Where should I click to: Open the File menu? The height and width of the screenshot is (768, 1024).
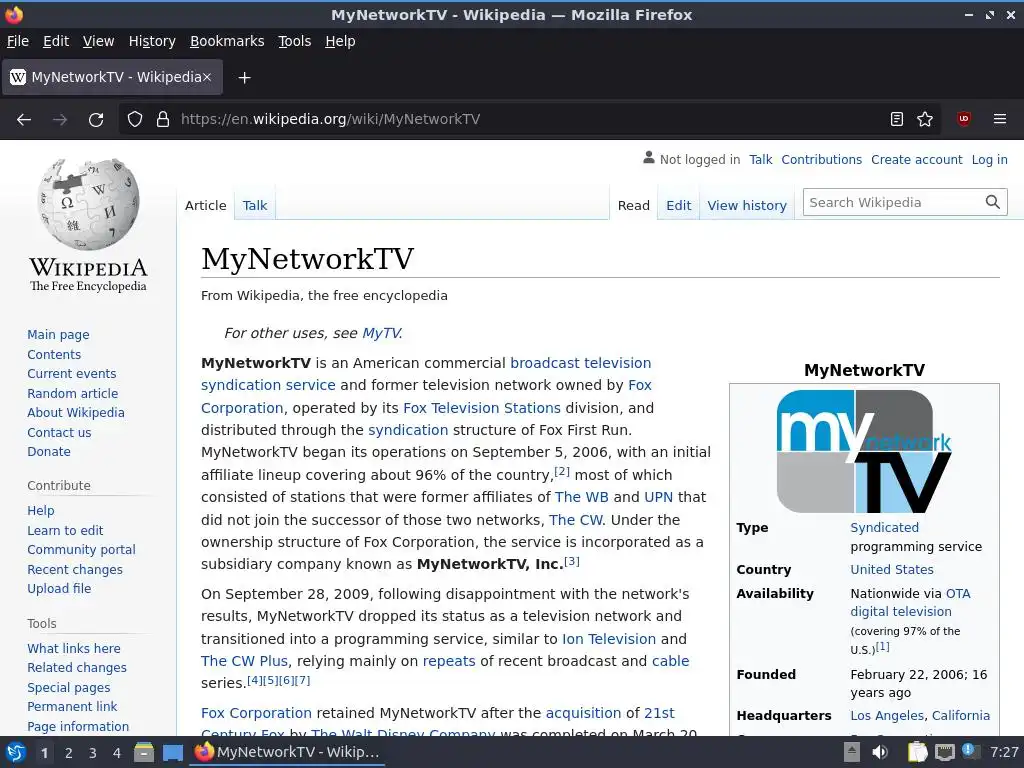18,41
